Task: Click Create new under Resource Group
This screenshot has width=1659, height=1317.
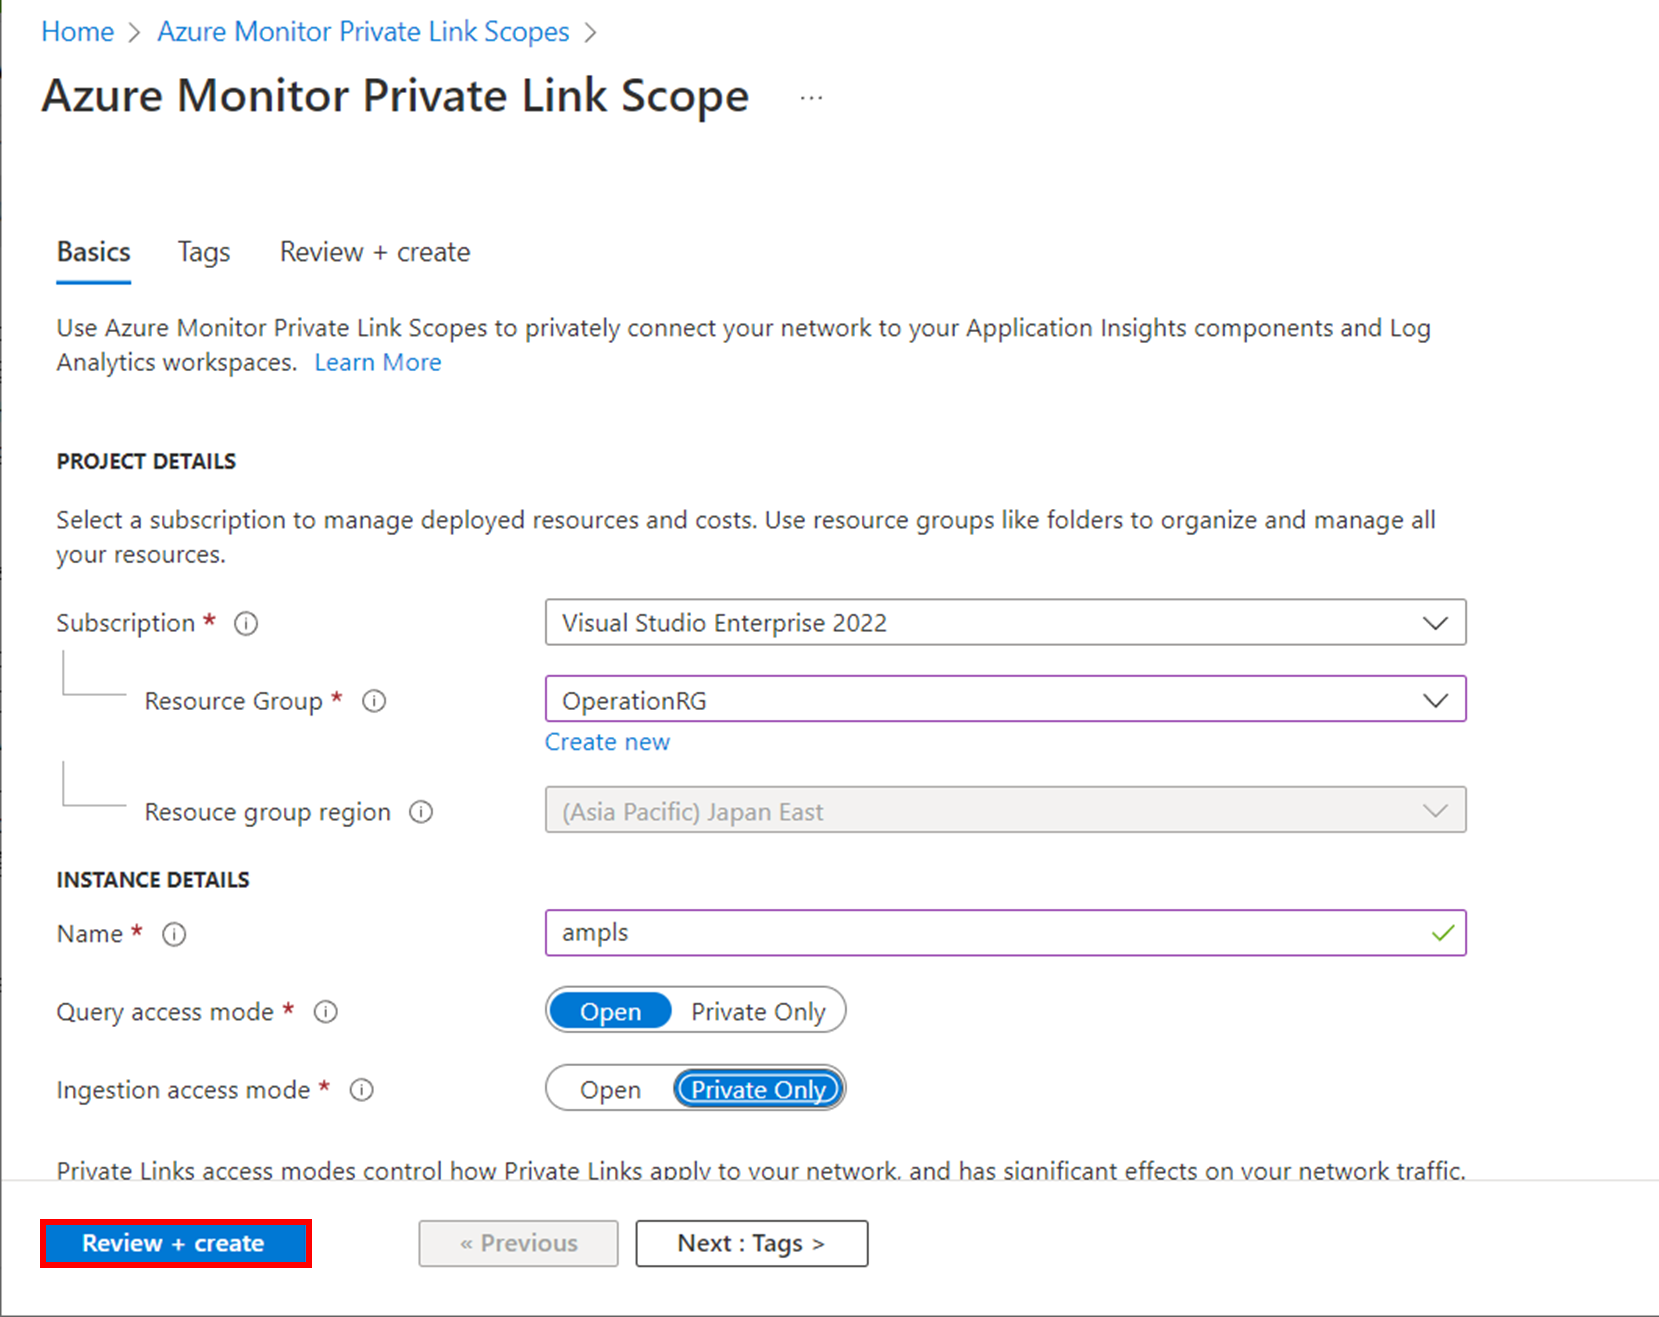Action: click(607, 742)
